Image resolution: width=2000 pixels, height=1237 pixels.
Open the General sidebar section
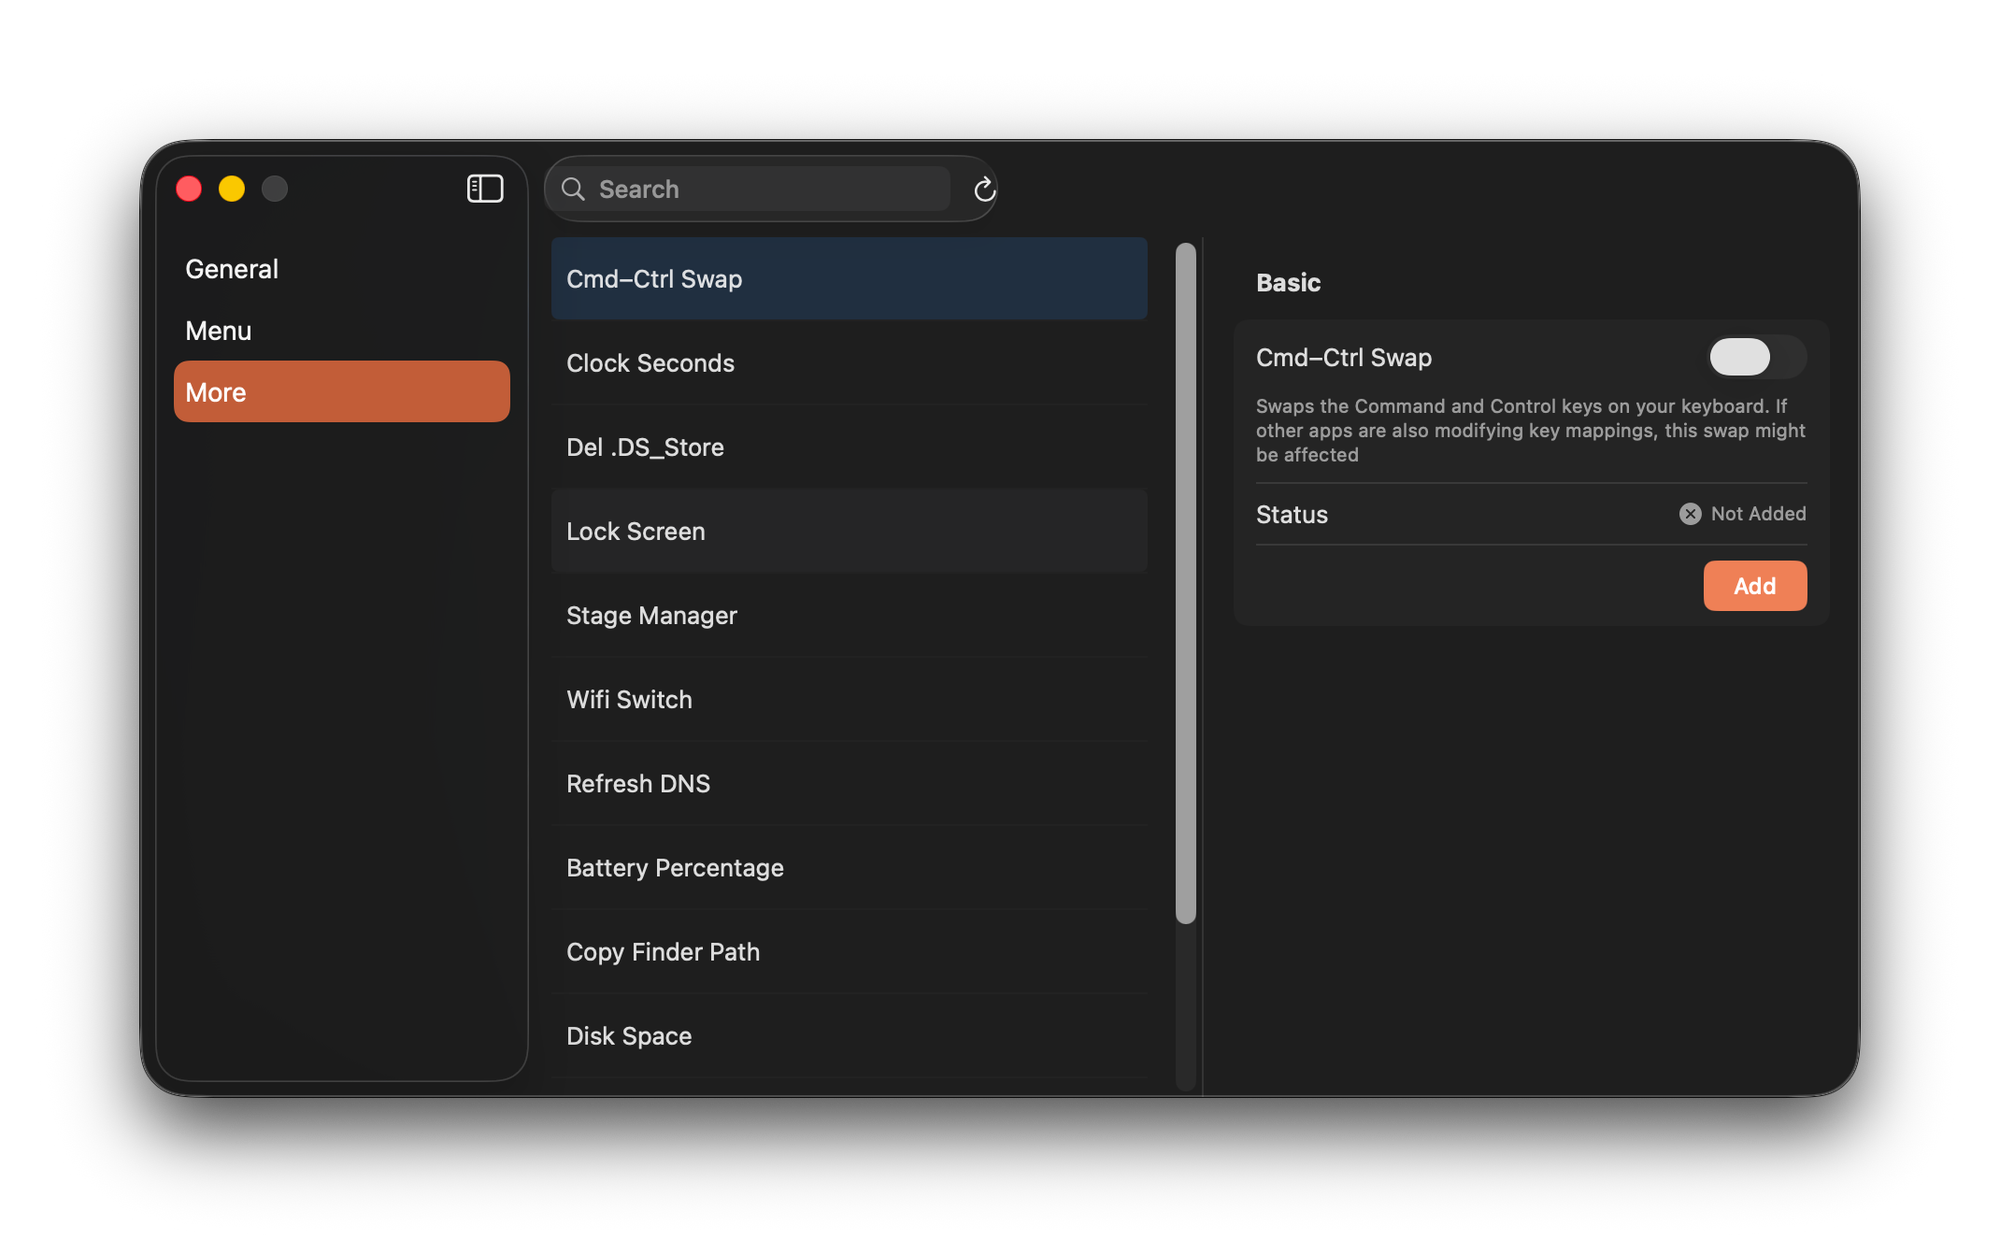(x=232, y=269)
